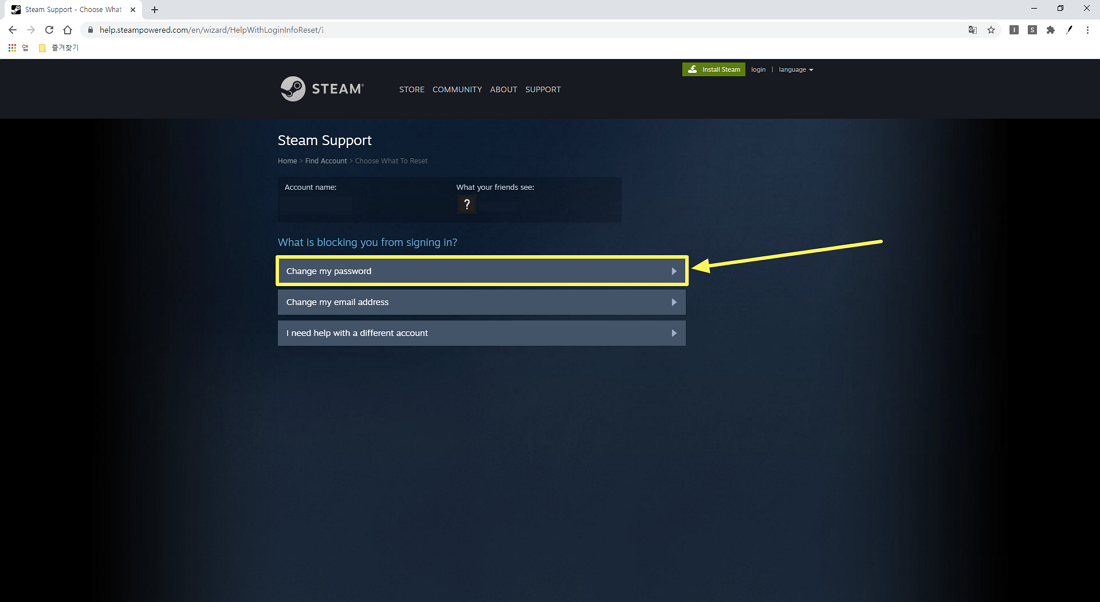The height and width of the screenshot is (602, 1100).
Task: Open the ABOUT menu item
Action: pyautogui.click(x=503, y=90)
